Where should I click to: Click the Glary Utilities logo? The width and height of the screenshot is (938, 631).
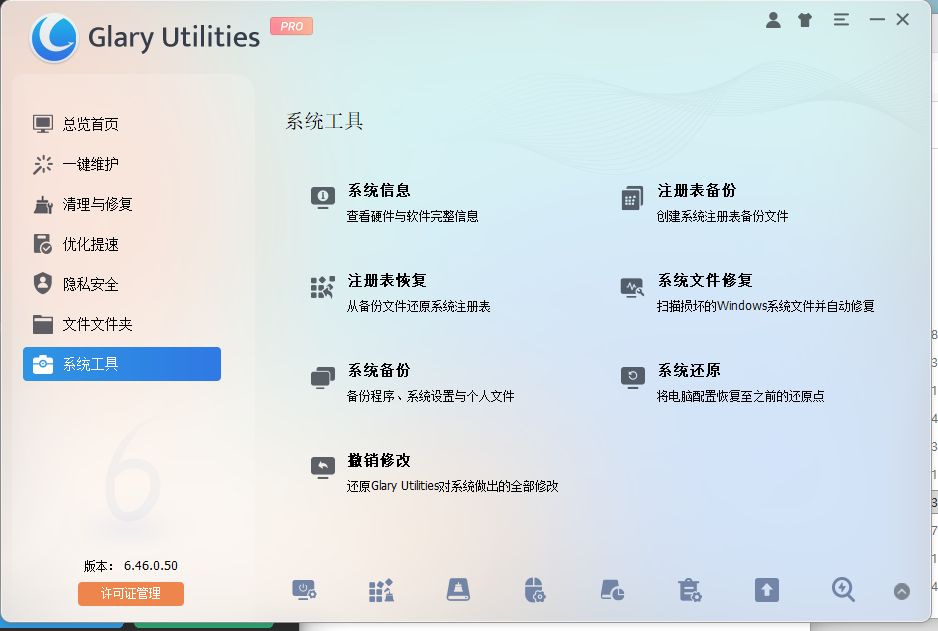pyautogui.click(x=54, y=37)
